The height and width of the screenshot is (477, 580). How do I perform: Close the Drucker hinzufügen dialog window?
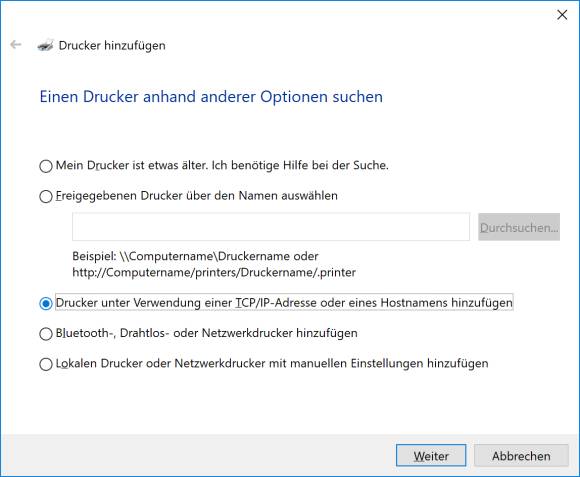(562, 15)
